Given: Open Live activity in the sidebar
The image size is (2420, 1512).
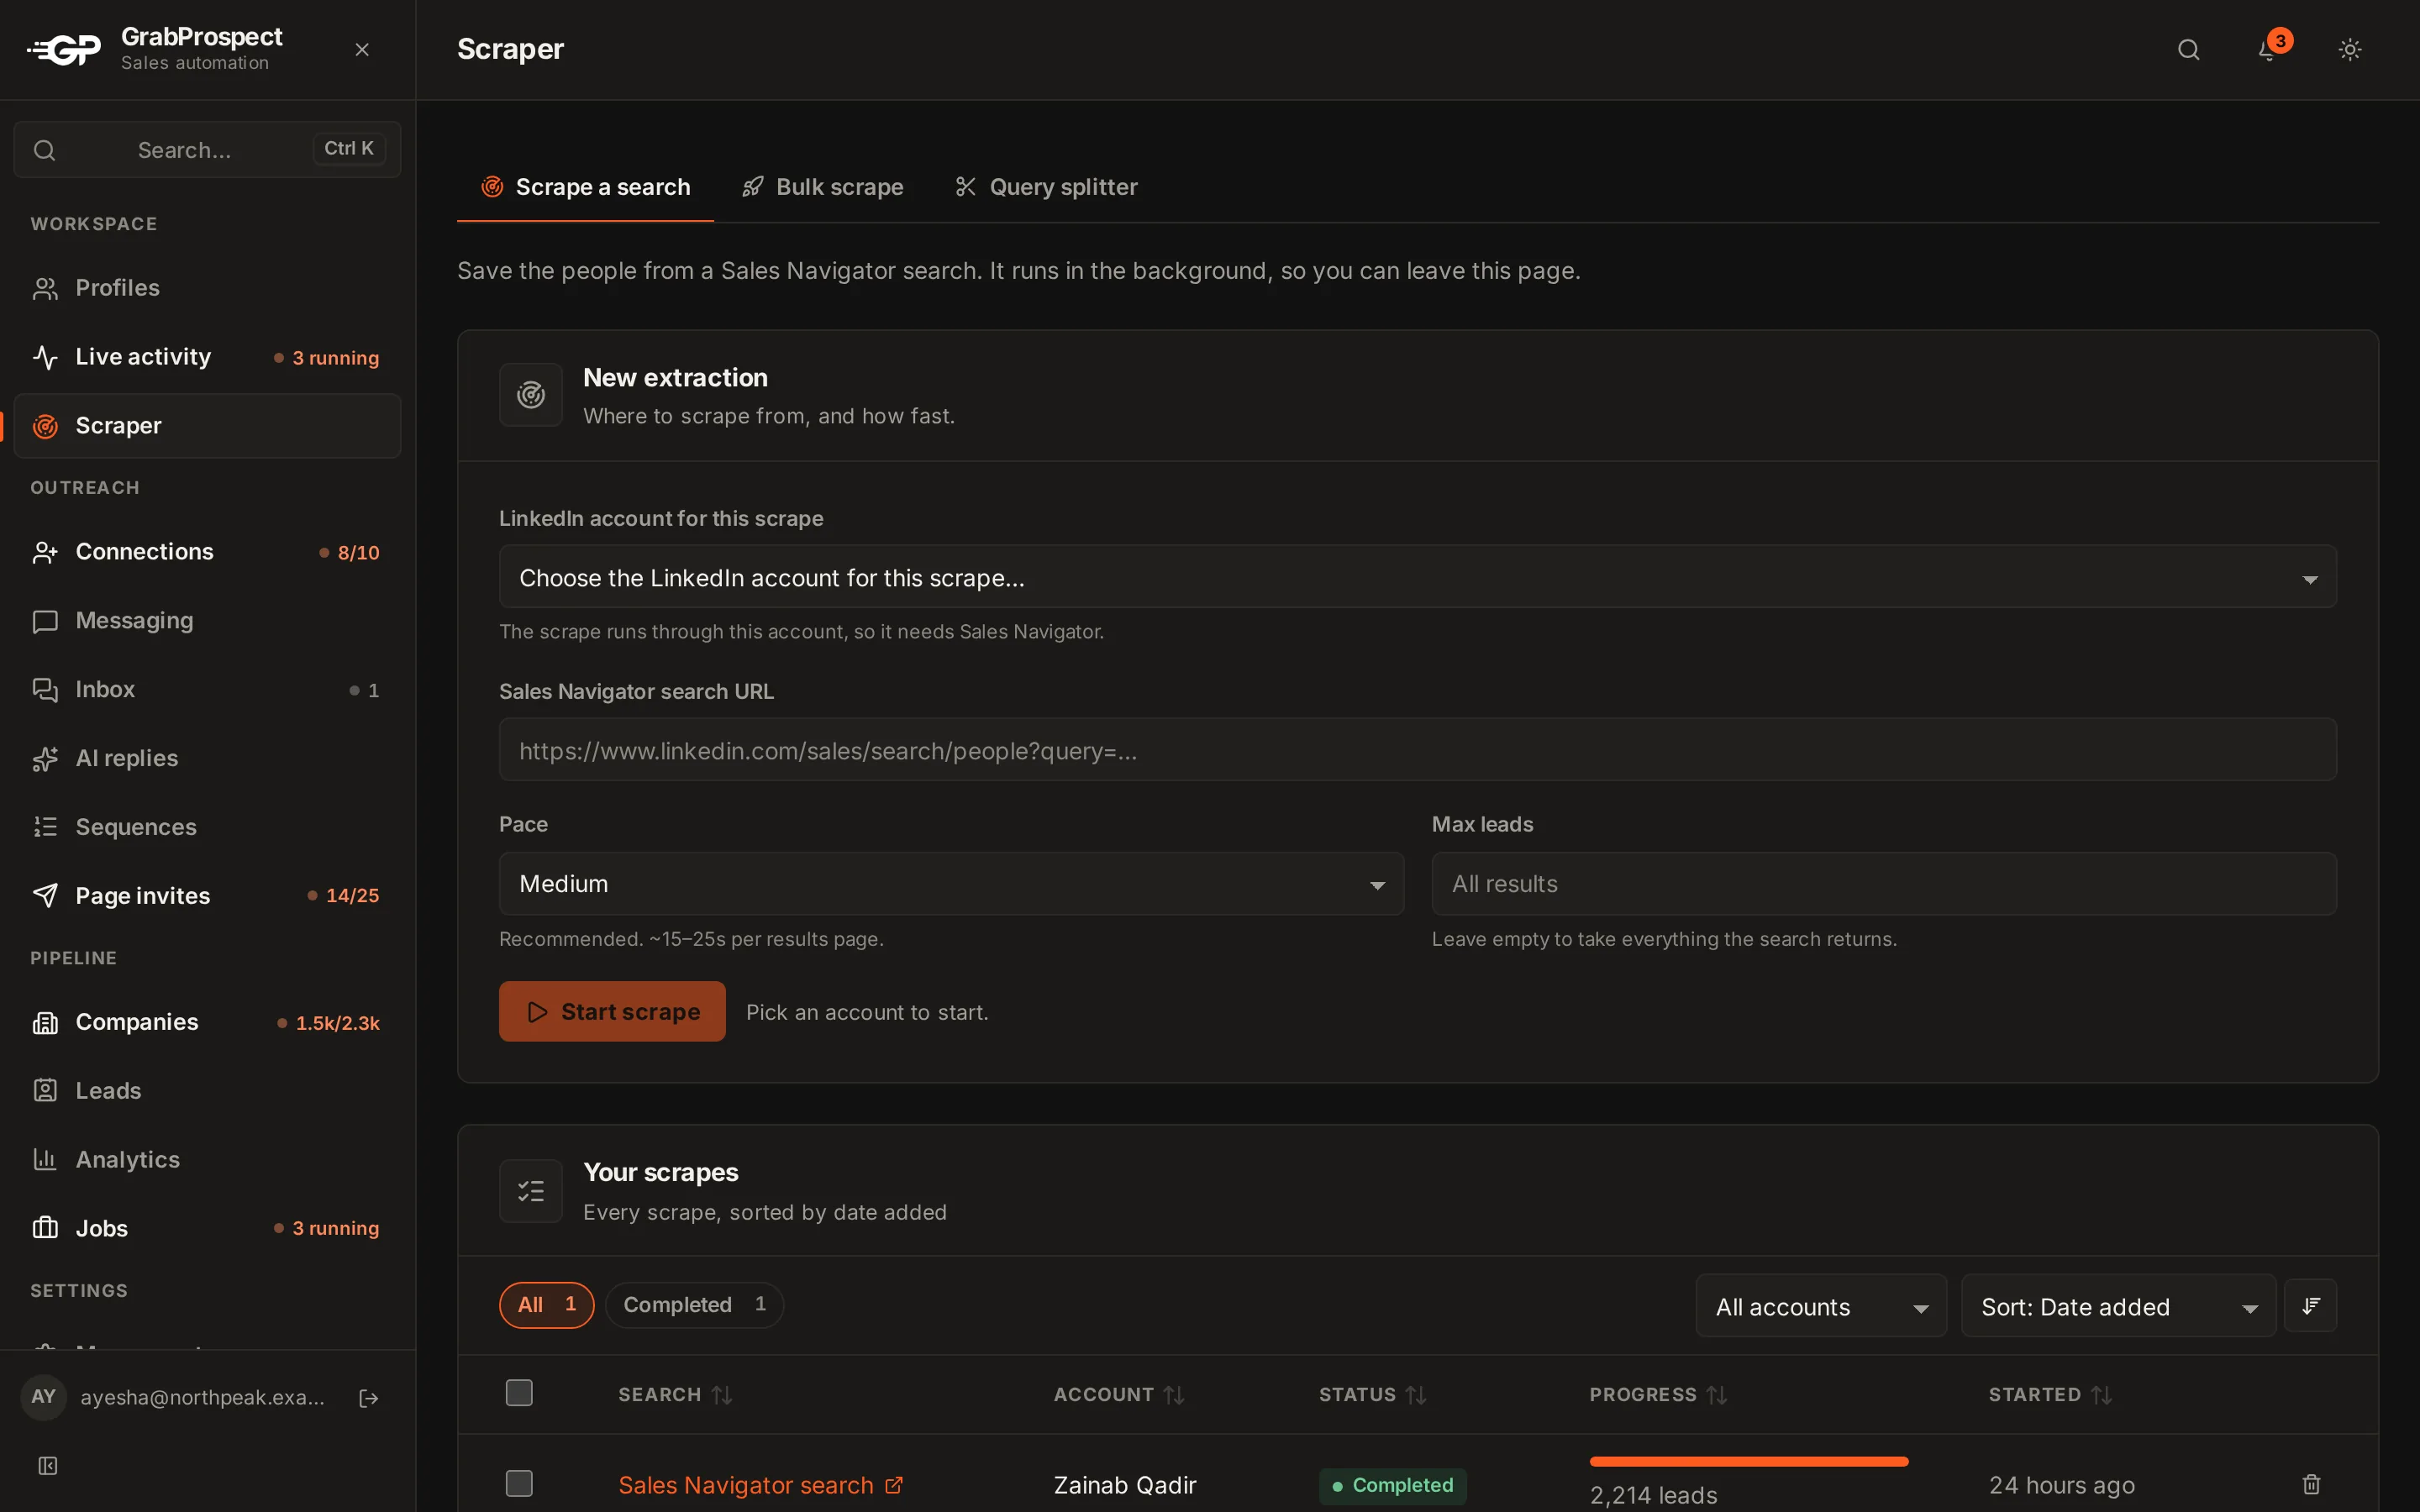Looking at the screenshot, I should (207, 357).
